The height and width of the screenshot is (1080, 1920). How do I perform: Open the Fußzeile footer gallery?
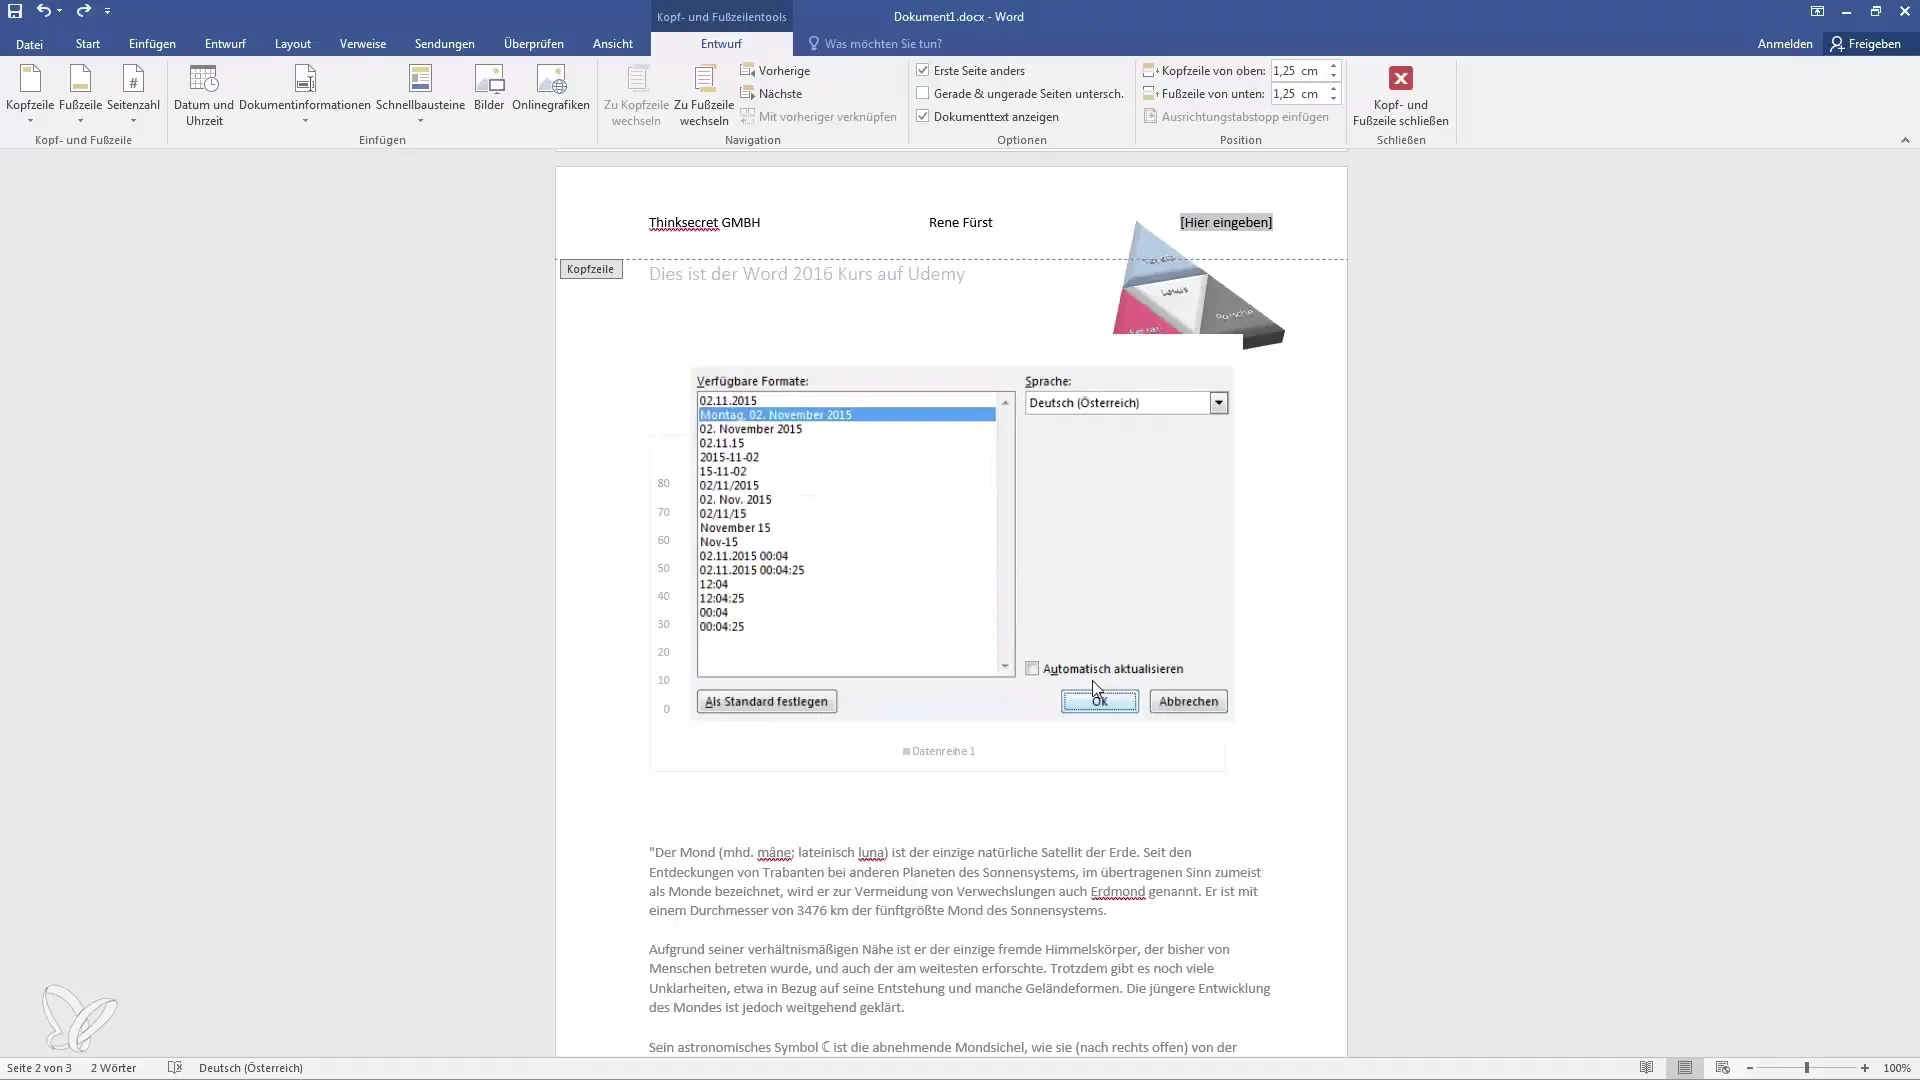pyautogui.click(x=80, y=95)
